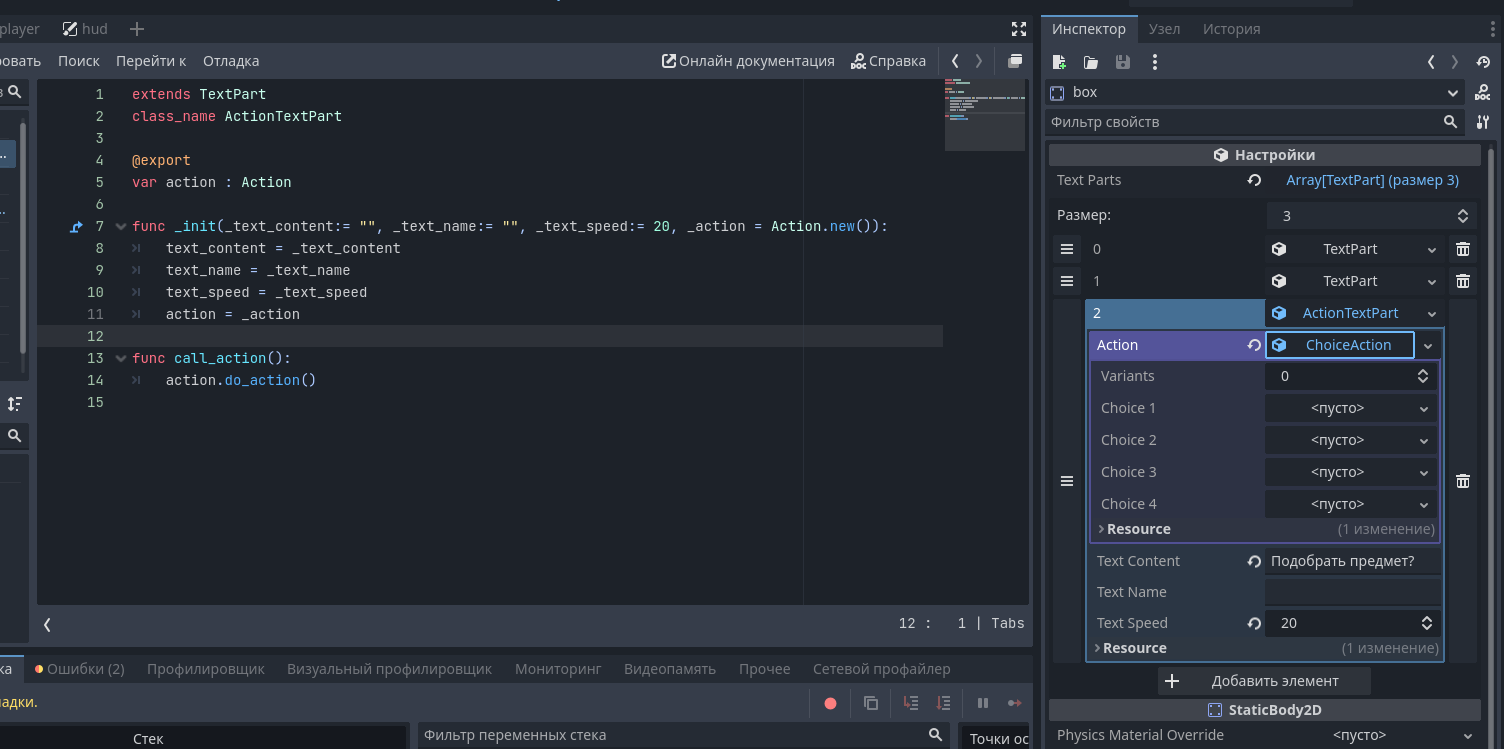Open the Inspector object history list icon

click(x=1483, y=62)
